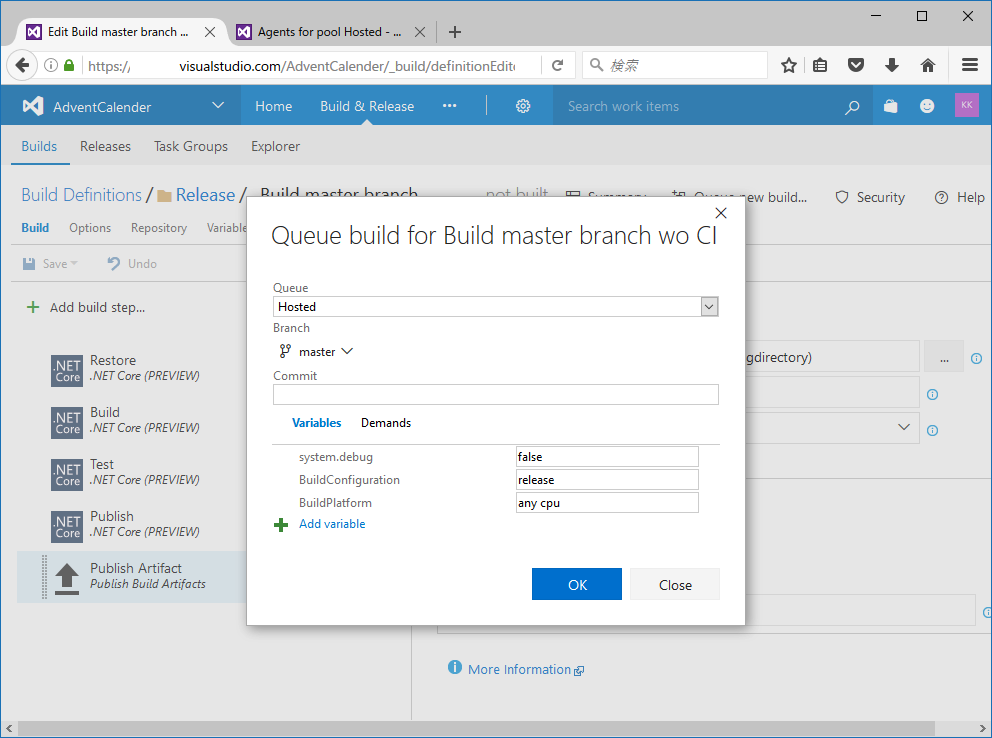Expand the dropdown chevron in the right panel

(x=903, y=427)
